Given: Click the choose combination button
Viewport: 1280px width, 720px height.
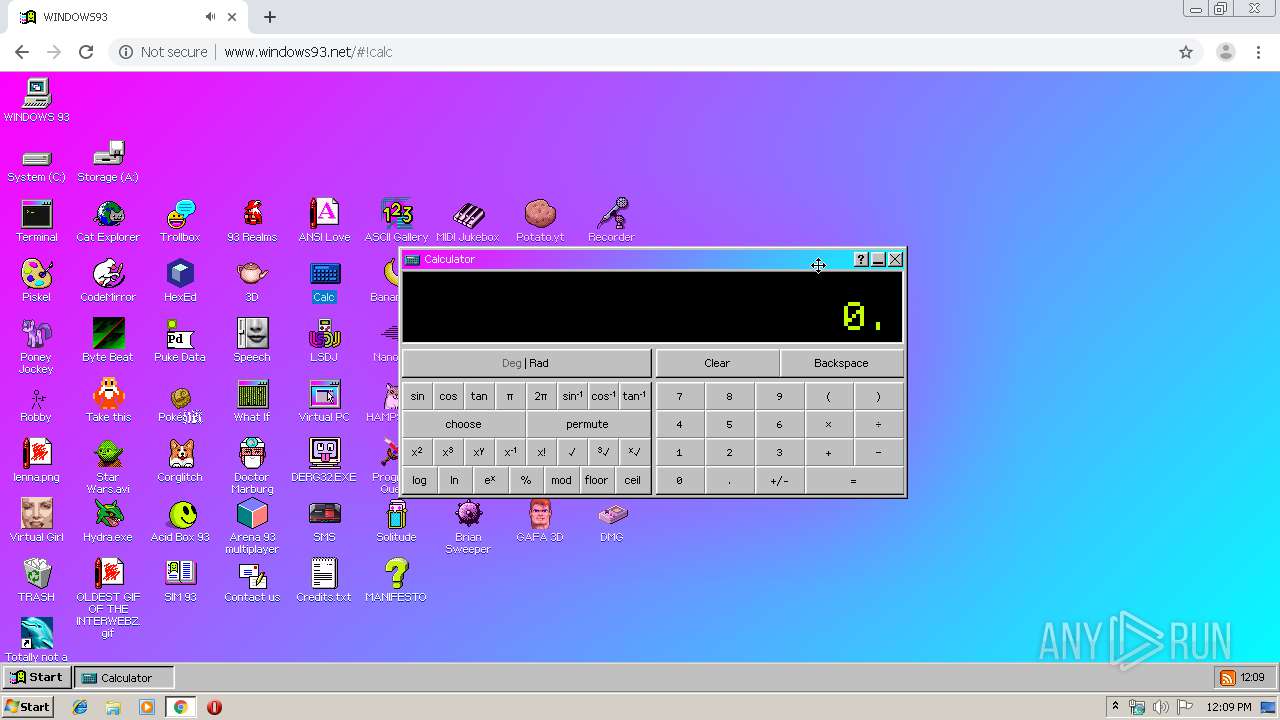Looking at the screenshot, I should [x=463, y=424].
